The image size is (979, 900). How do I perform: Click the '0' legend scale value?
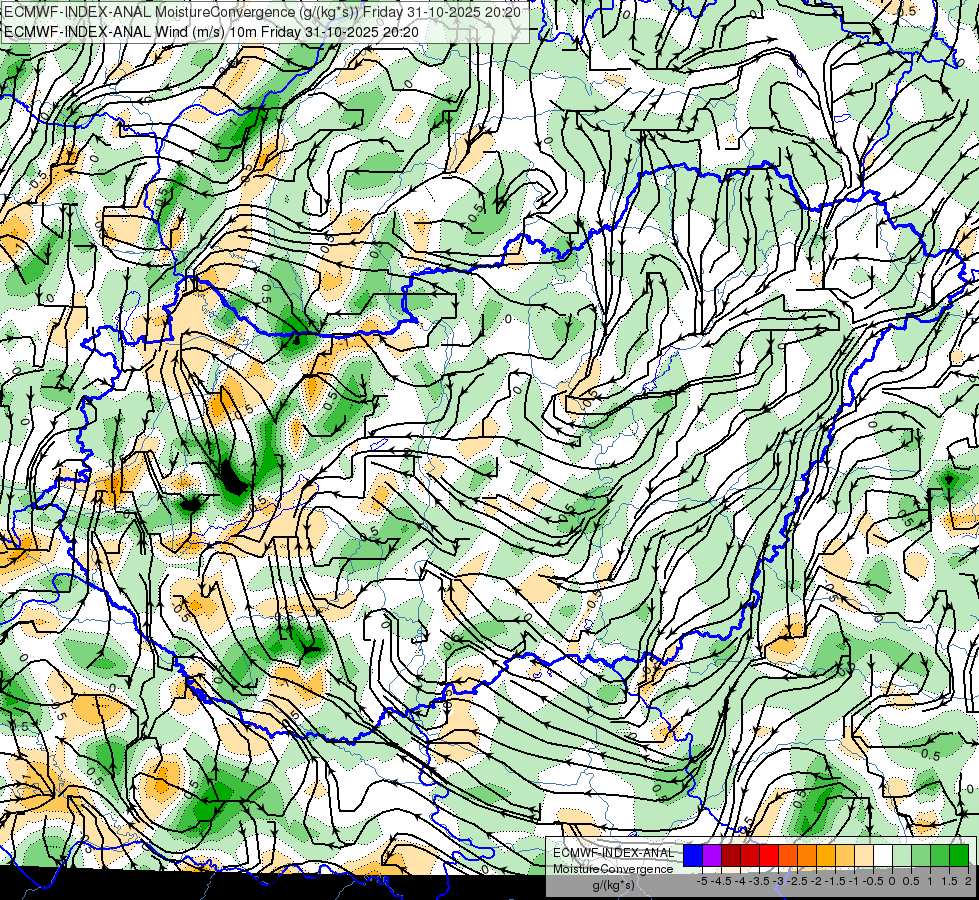point(892,881)
